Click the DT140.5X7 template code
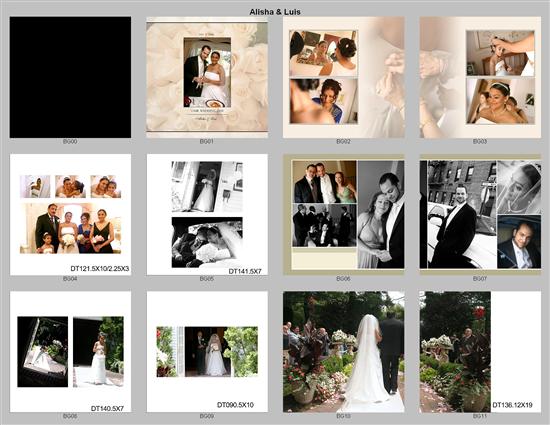The image size is (550, 425). tap(107, 409)
